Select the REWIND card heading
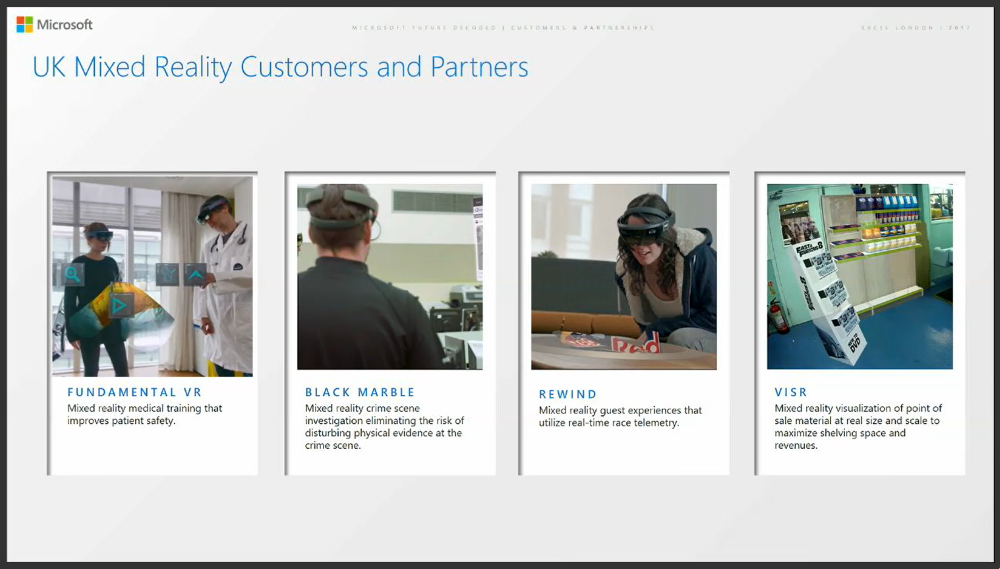 coord(568,395)
